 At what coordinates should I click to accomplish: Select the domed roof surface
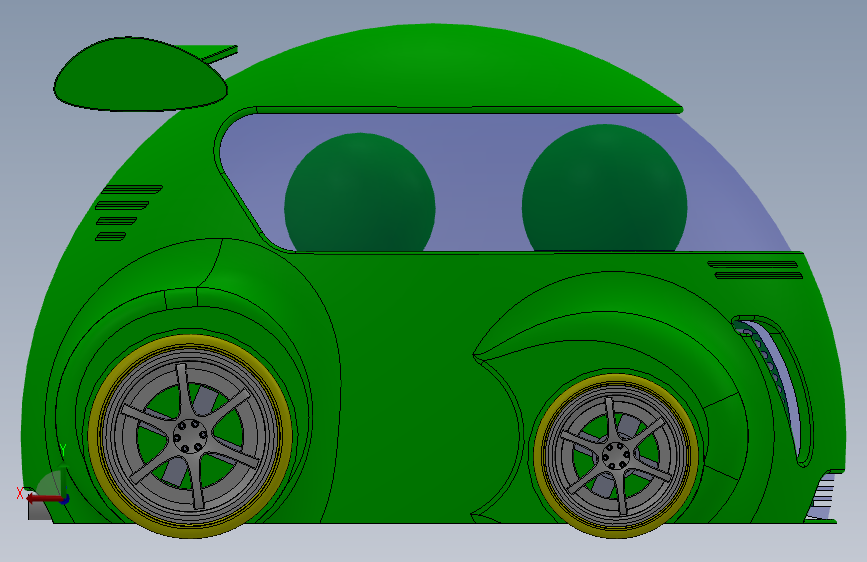coord(442,69)
